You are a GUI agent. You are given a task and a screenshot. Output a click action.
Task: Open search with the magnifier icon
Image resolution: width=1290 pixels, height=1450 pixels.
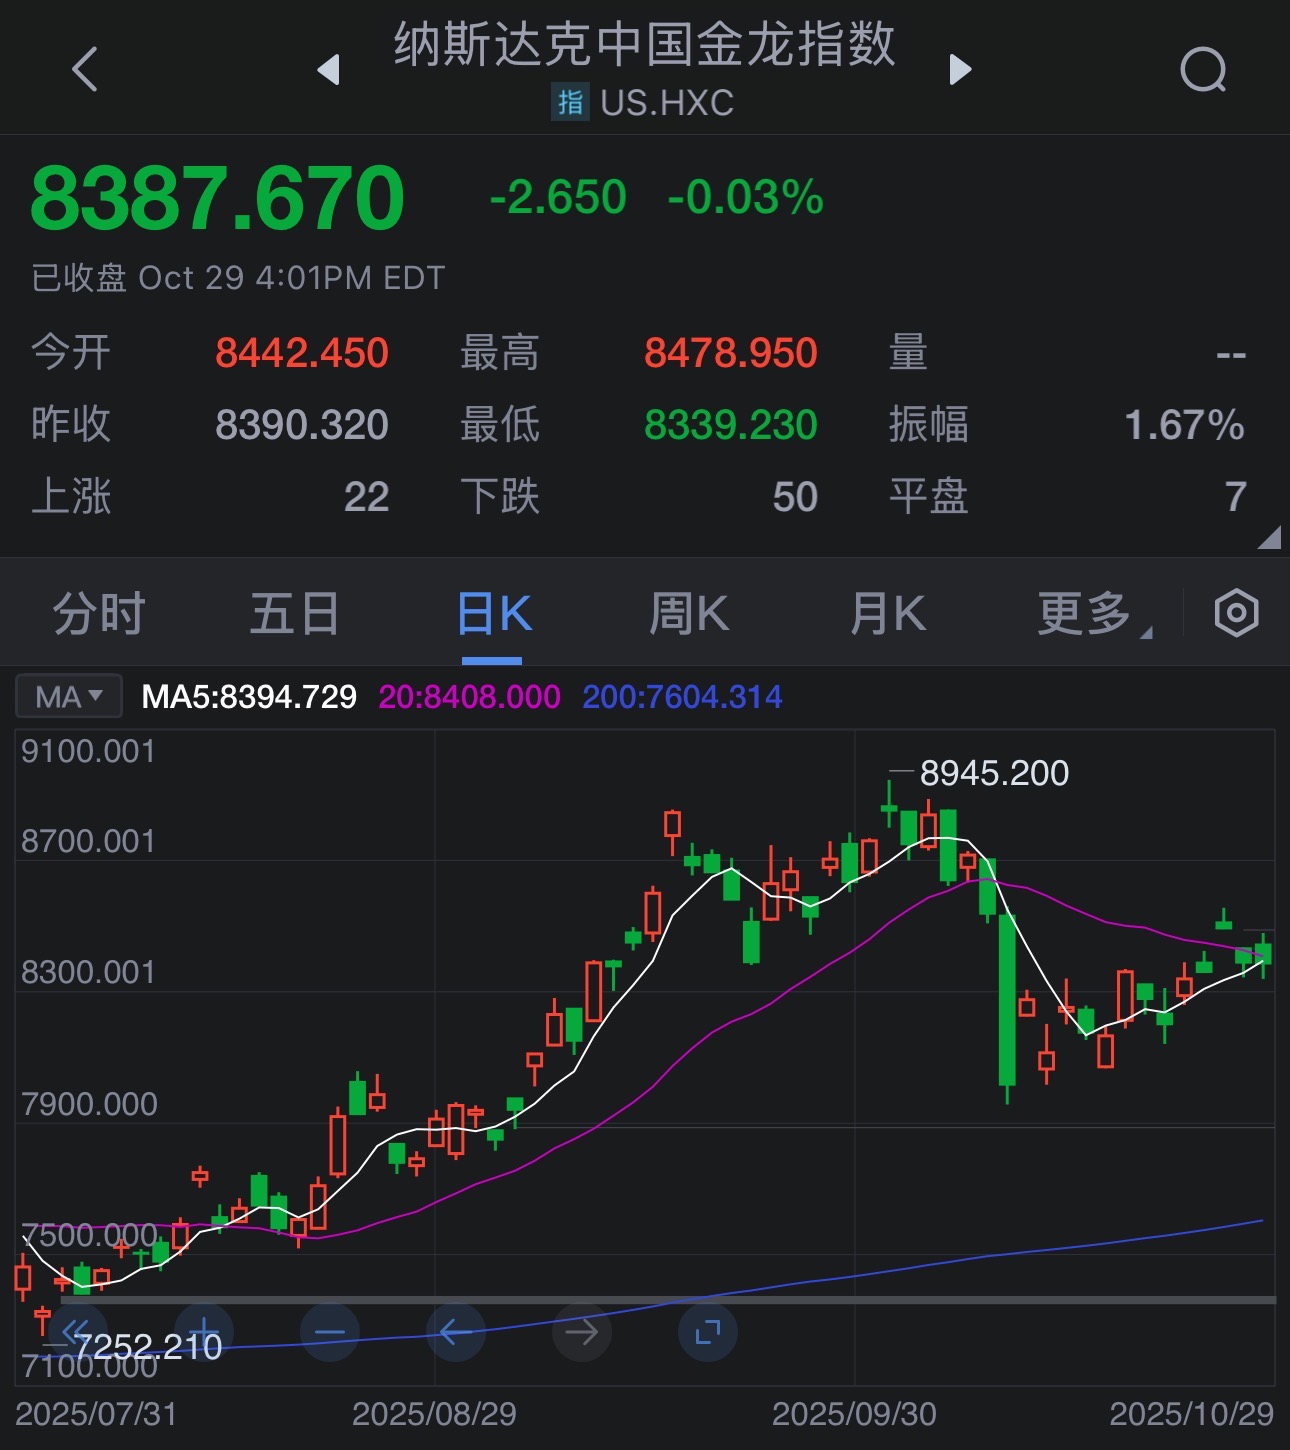click(x=1203, y=70)
